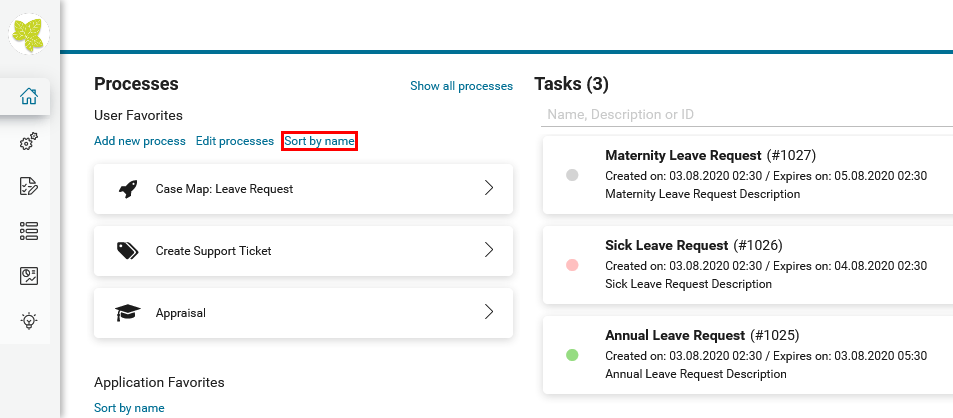This screenshot has height=418, width=953.
Task: Sort User Favorites by name
Action: point(319,141)
